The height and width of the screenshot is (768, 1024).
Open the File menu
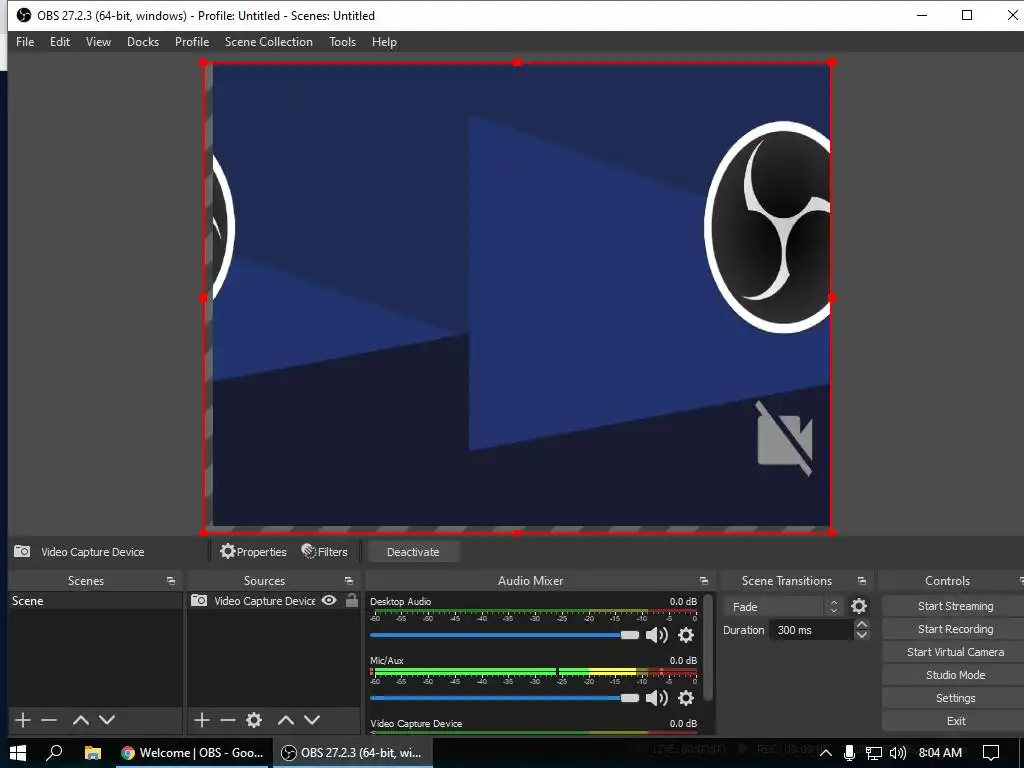click(25, 42)
